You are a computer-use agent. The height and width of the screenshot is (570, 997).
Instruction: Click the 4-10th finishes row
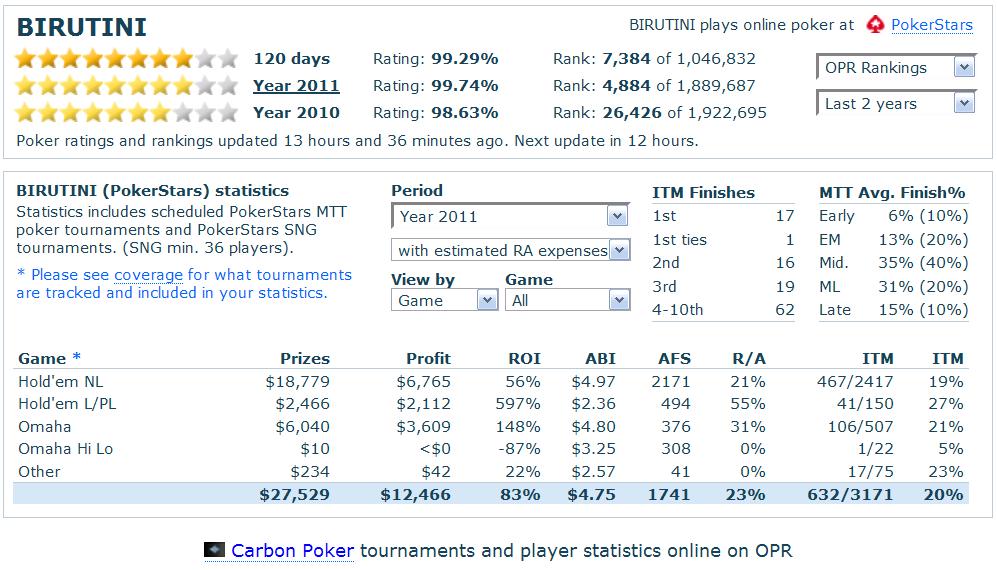point(724,310)
